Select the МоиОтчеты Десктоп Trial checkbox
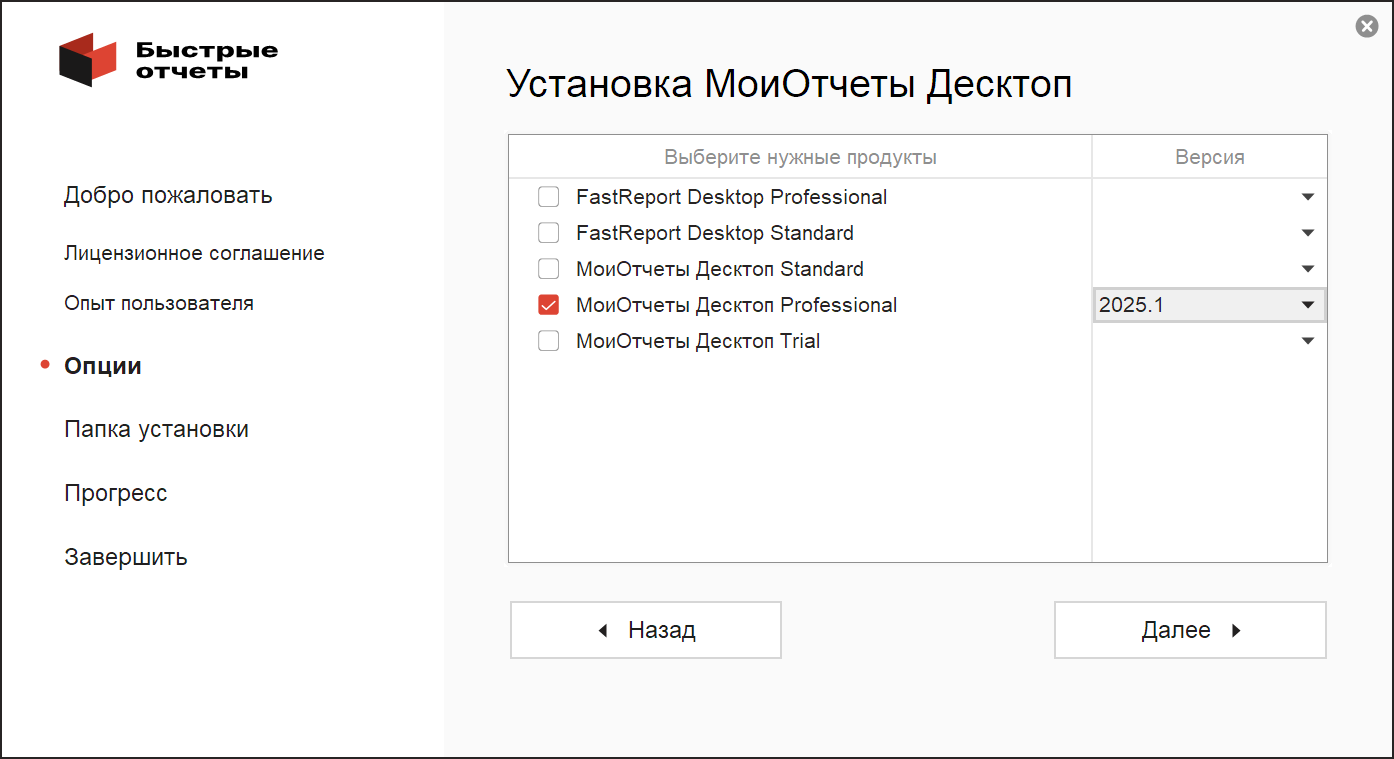1394x759 pixels. coord(548,341)
